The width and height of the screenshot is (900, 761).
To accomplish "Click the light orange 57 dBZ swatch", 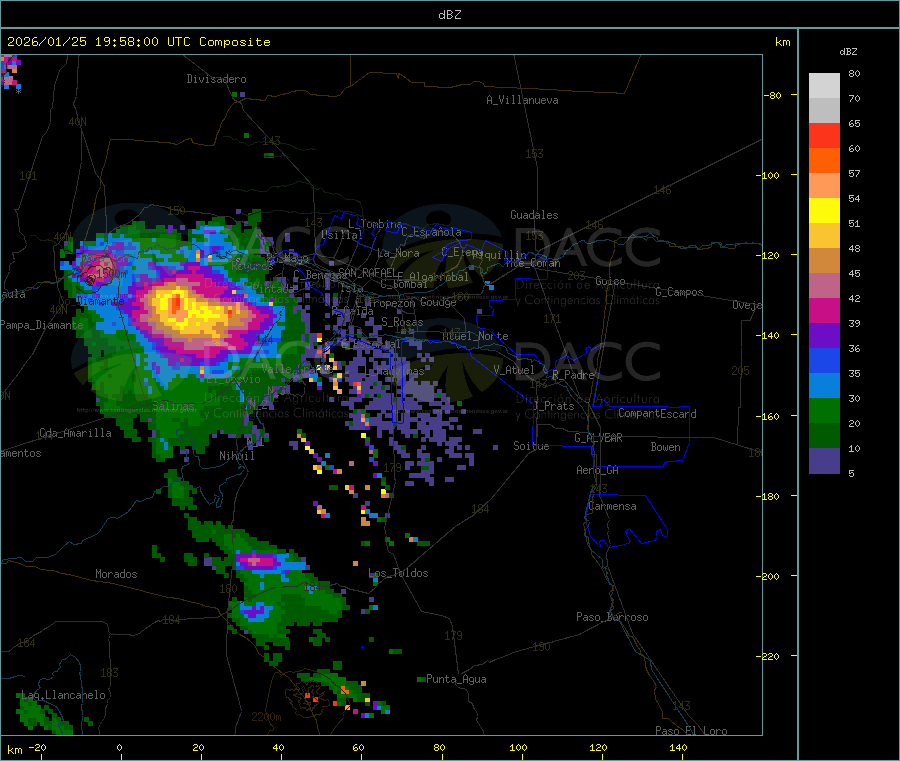I will (x=824, y=185).
